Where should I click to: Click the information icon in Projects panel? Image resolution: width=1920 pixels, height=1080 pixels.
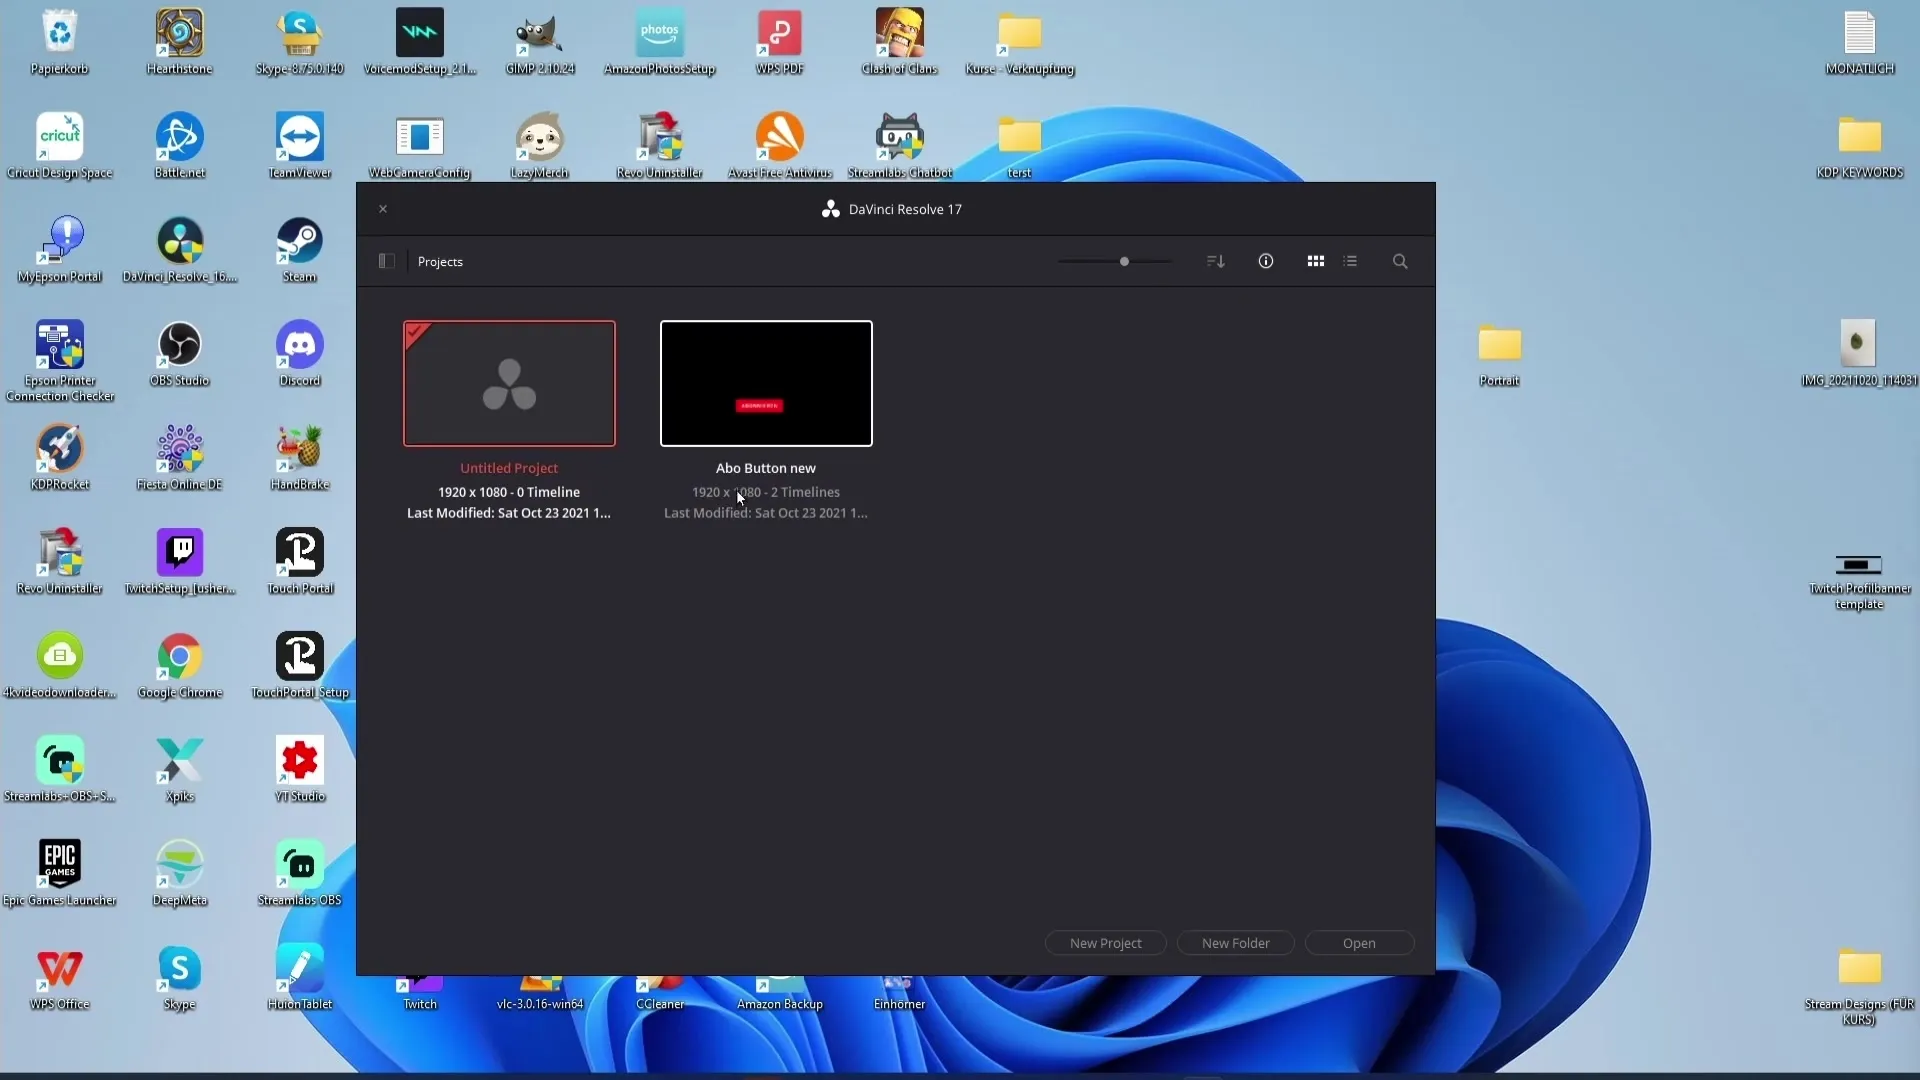point(1266,260)
